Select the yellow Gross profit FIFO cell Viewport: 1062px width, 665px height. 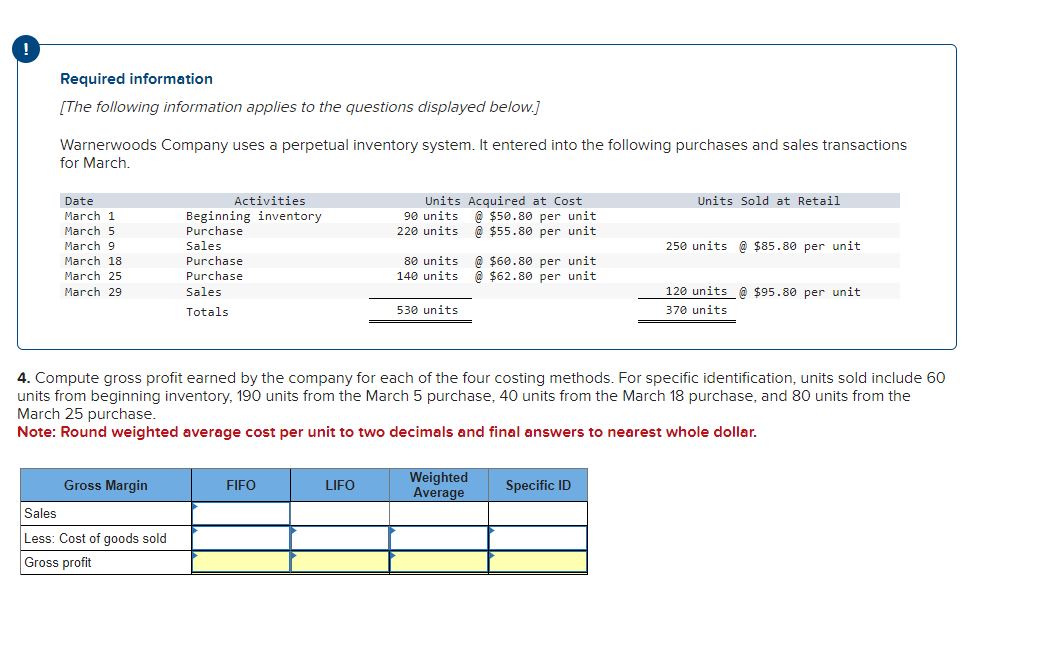coord(242,560)
